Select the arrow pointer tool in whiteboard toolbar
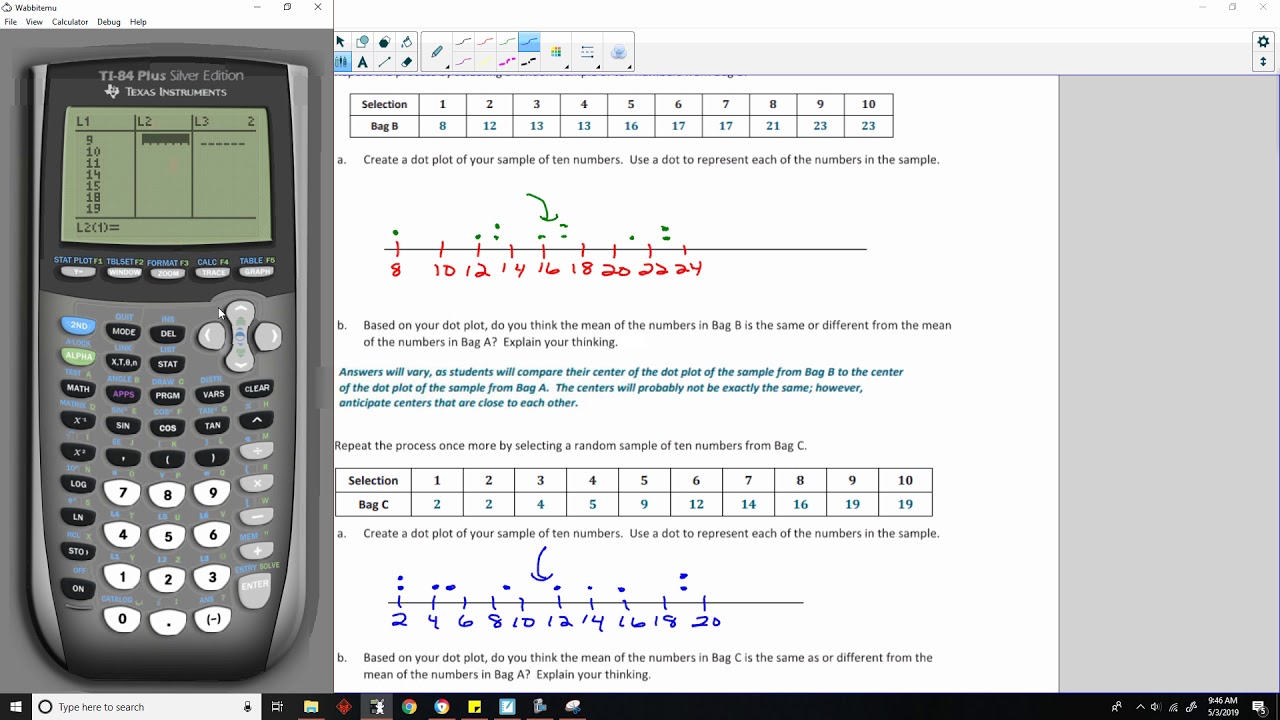This screenshot has height=720, width=1280. click(x=340, y=42)
